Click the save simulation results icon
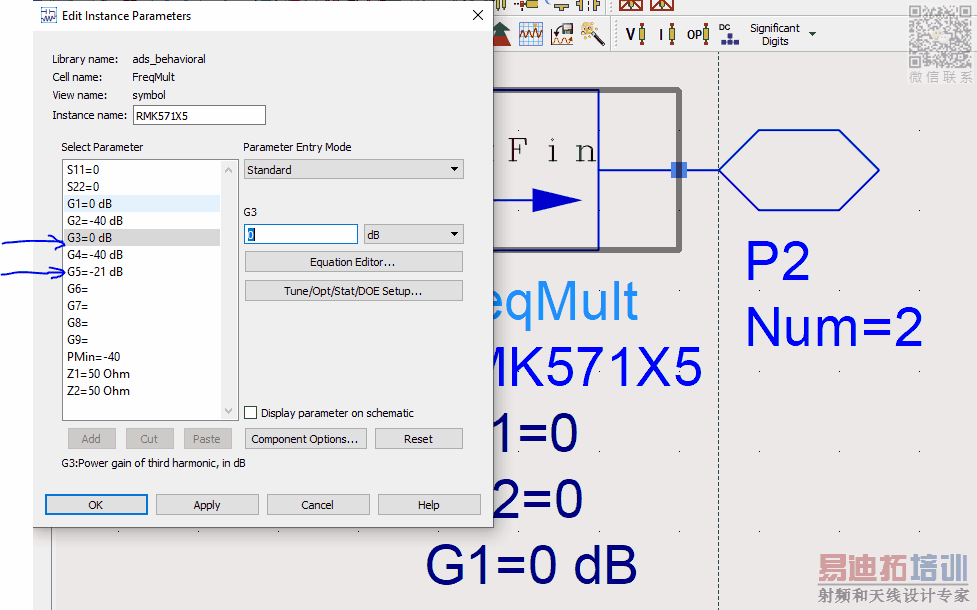The image size is (977, 610). click(562, 34)
